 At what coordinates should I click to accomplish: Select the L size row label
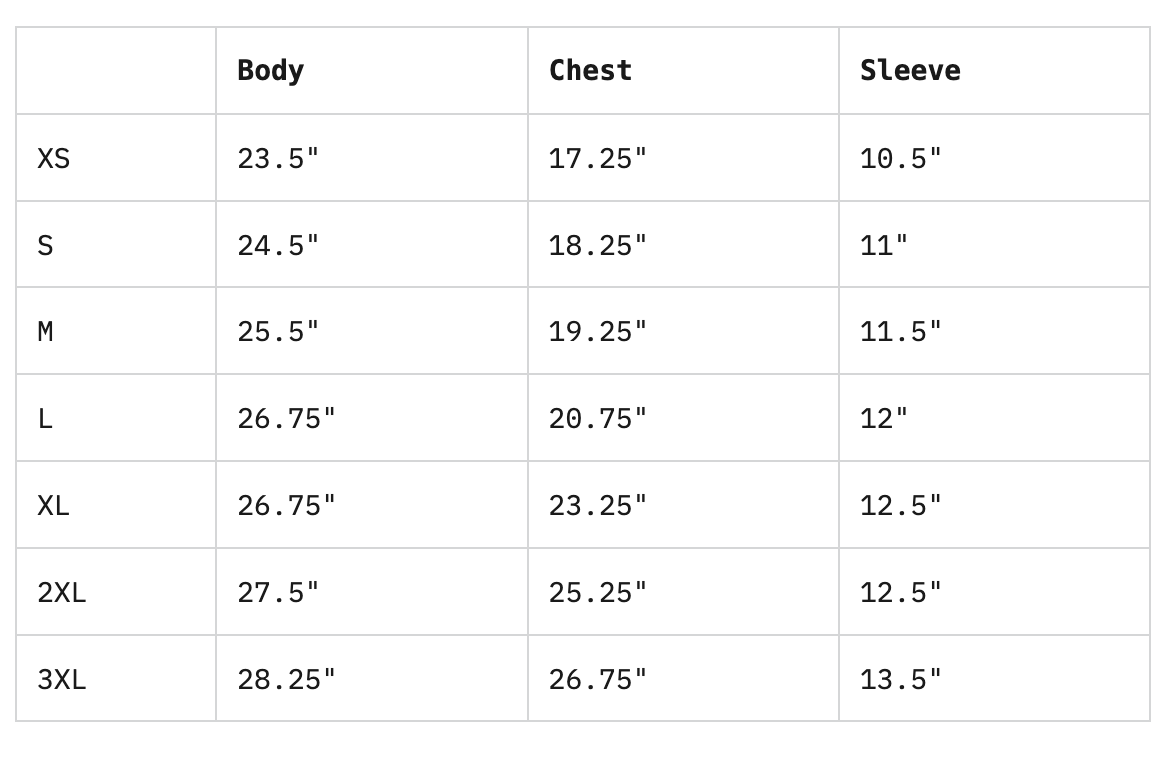pyautogui.click(x=46, y=419)
